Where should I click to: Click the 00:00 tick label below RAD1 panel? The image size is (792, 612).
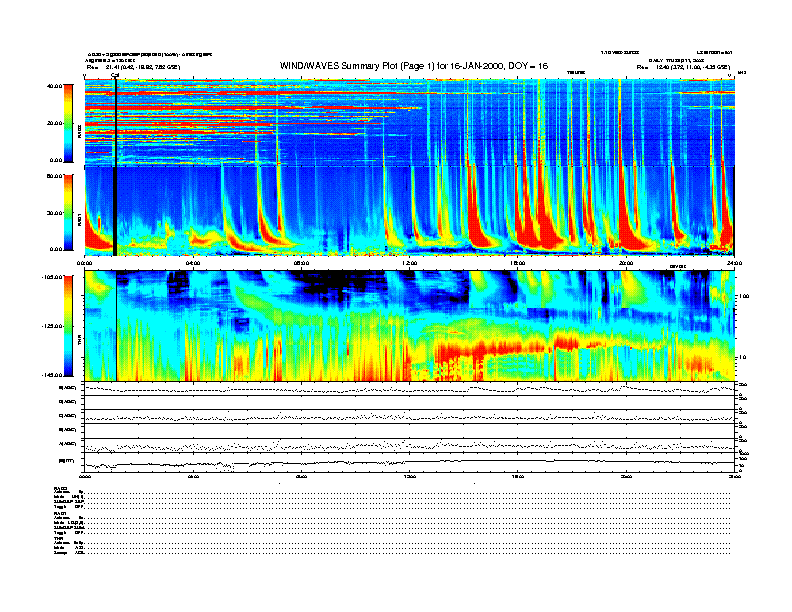click(x=84, y=263)
